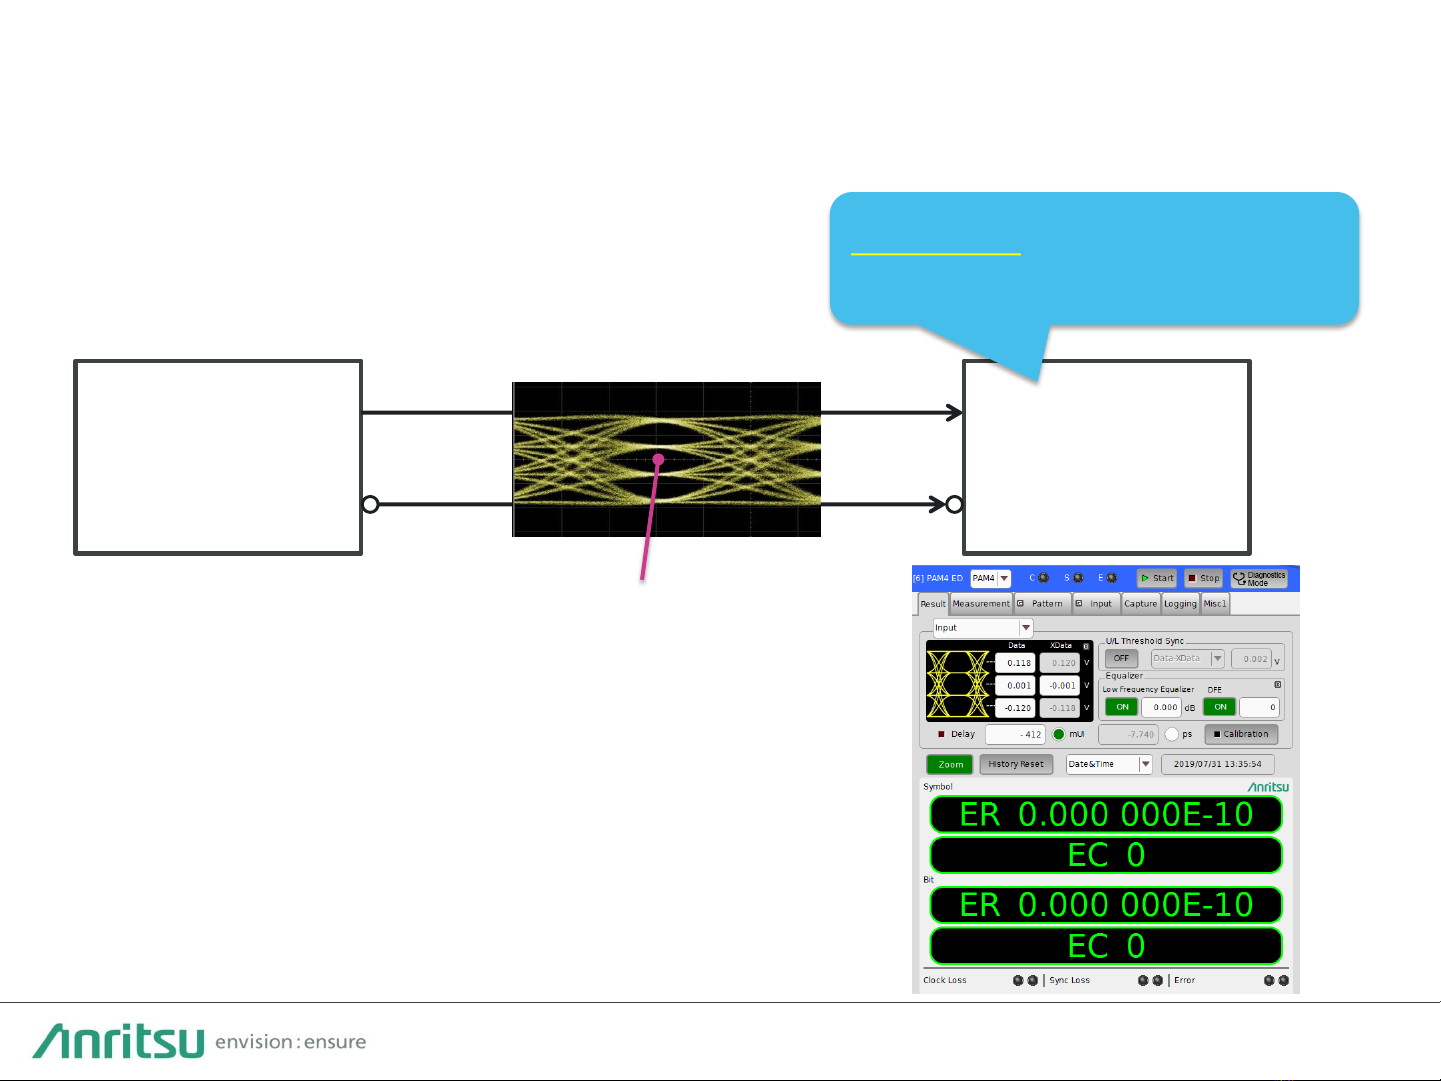Viewport: 1441px width, 1081px height.
Task: Click the C clock status indicator LED
Action: click(x=1043, y=578)
